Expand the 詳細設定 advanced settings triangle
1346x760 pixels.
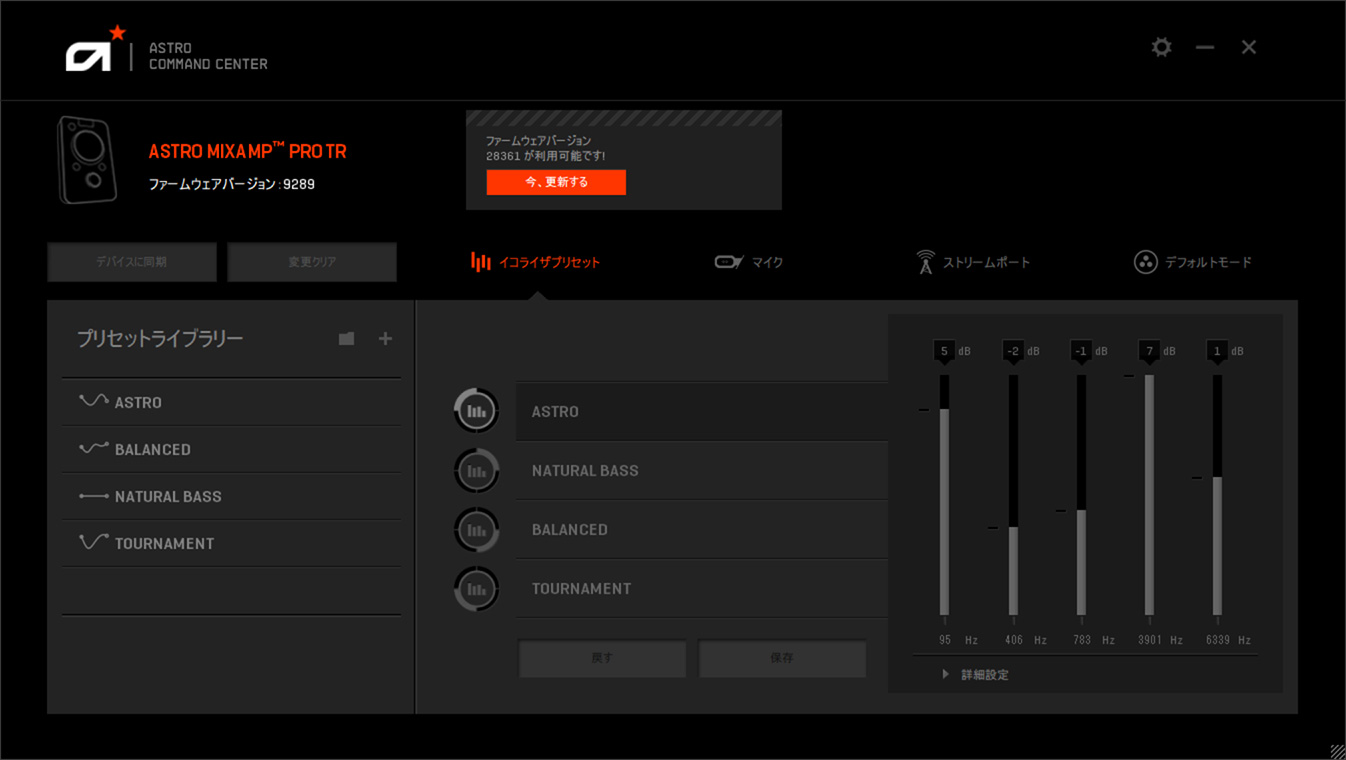click(x=945, y=675)
